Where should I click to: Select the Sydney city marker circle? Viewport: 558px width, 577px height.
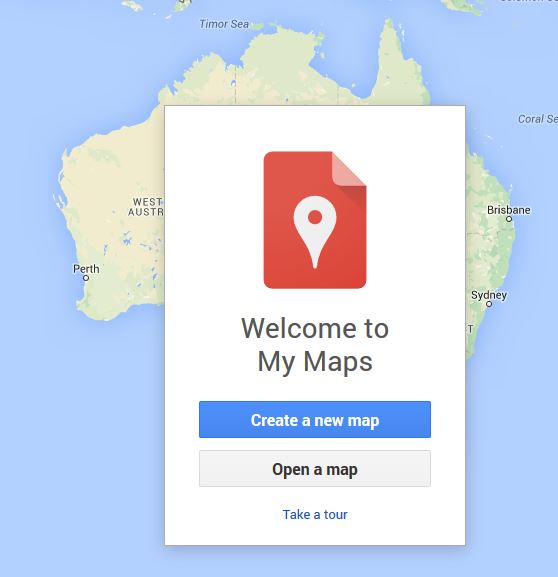tap(489, 304)
